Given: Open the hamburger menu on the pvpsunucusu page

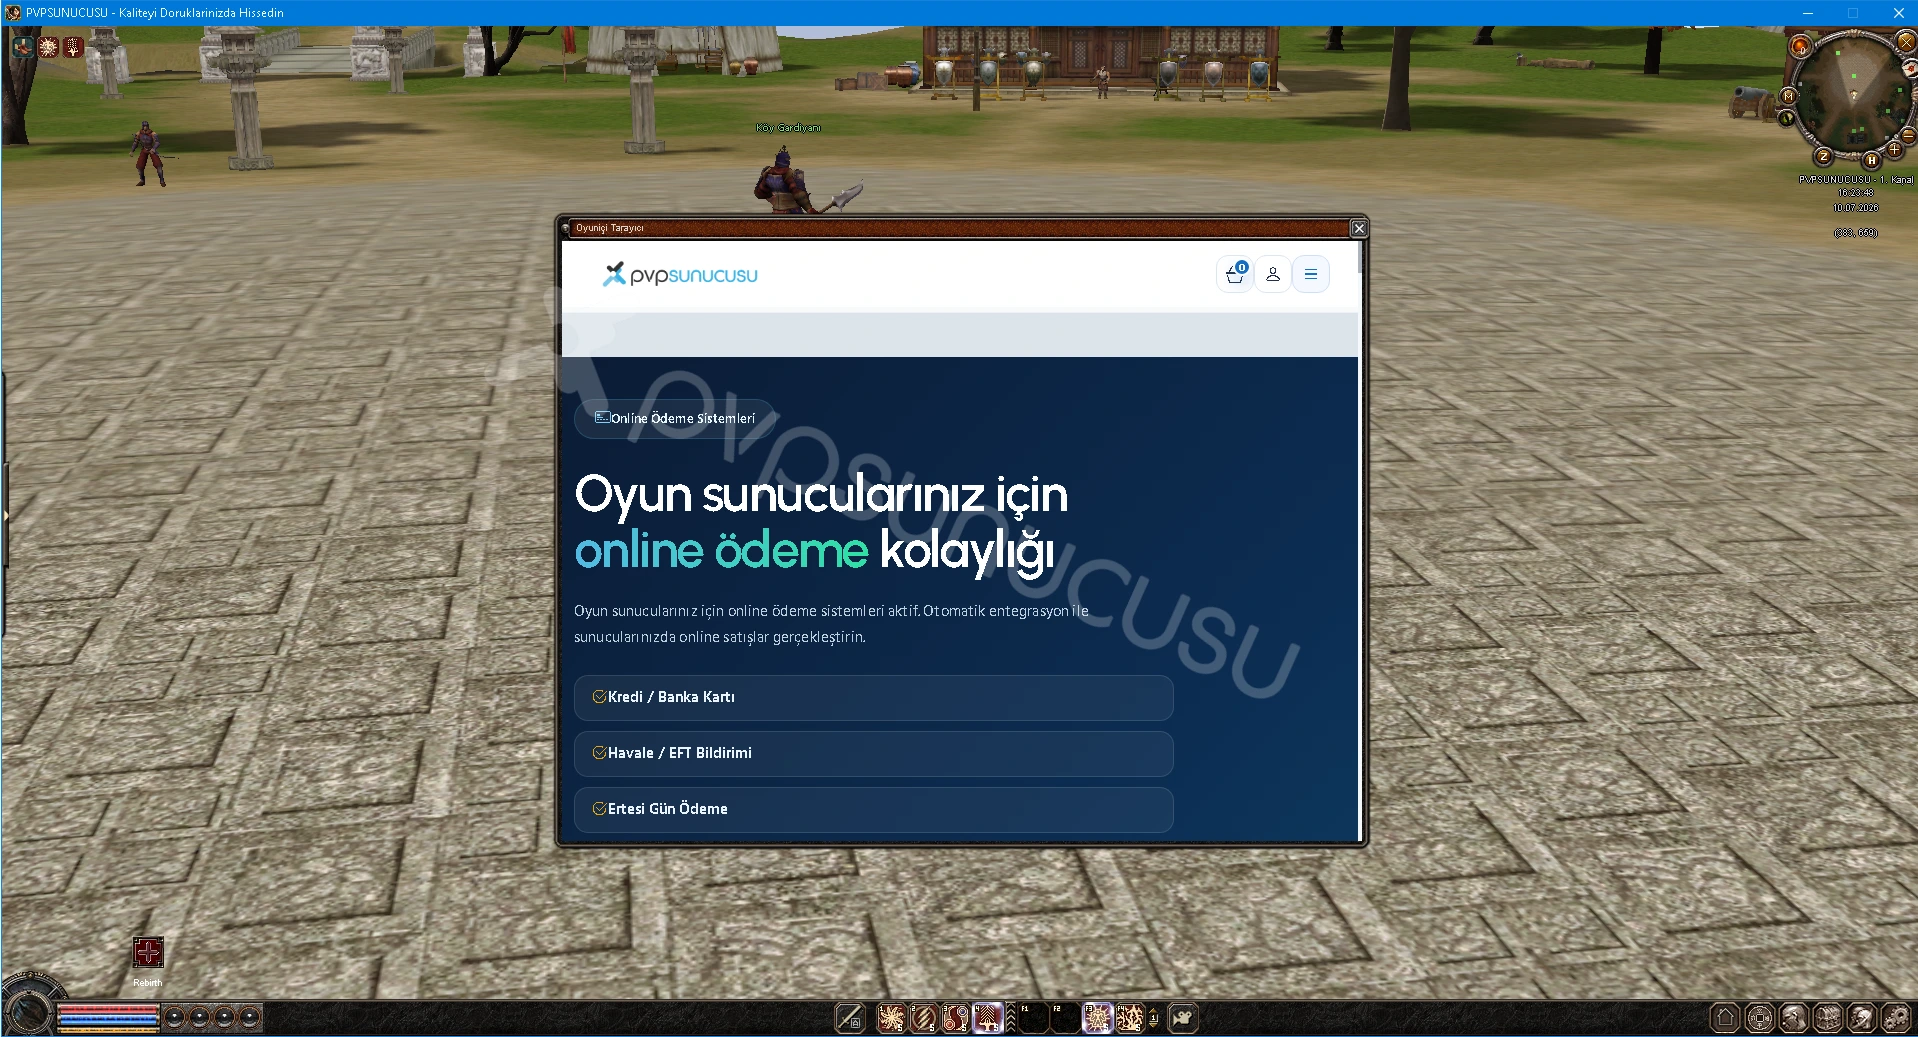Looking at the screenshot, I should point(1310,274).
